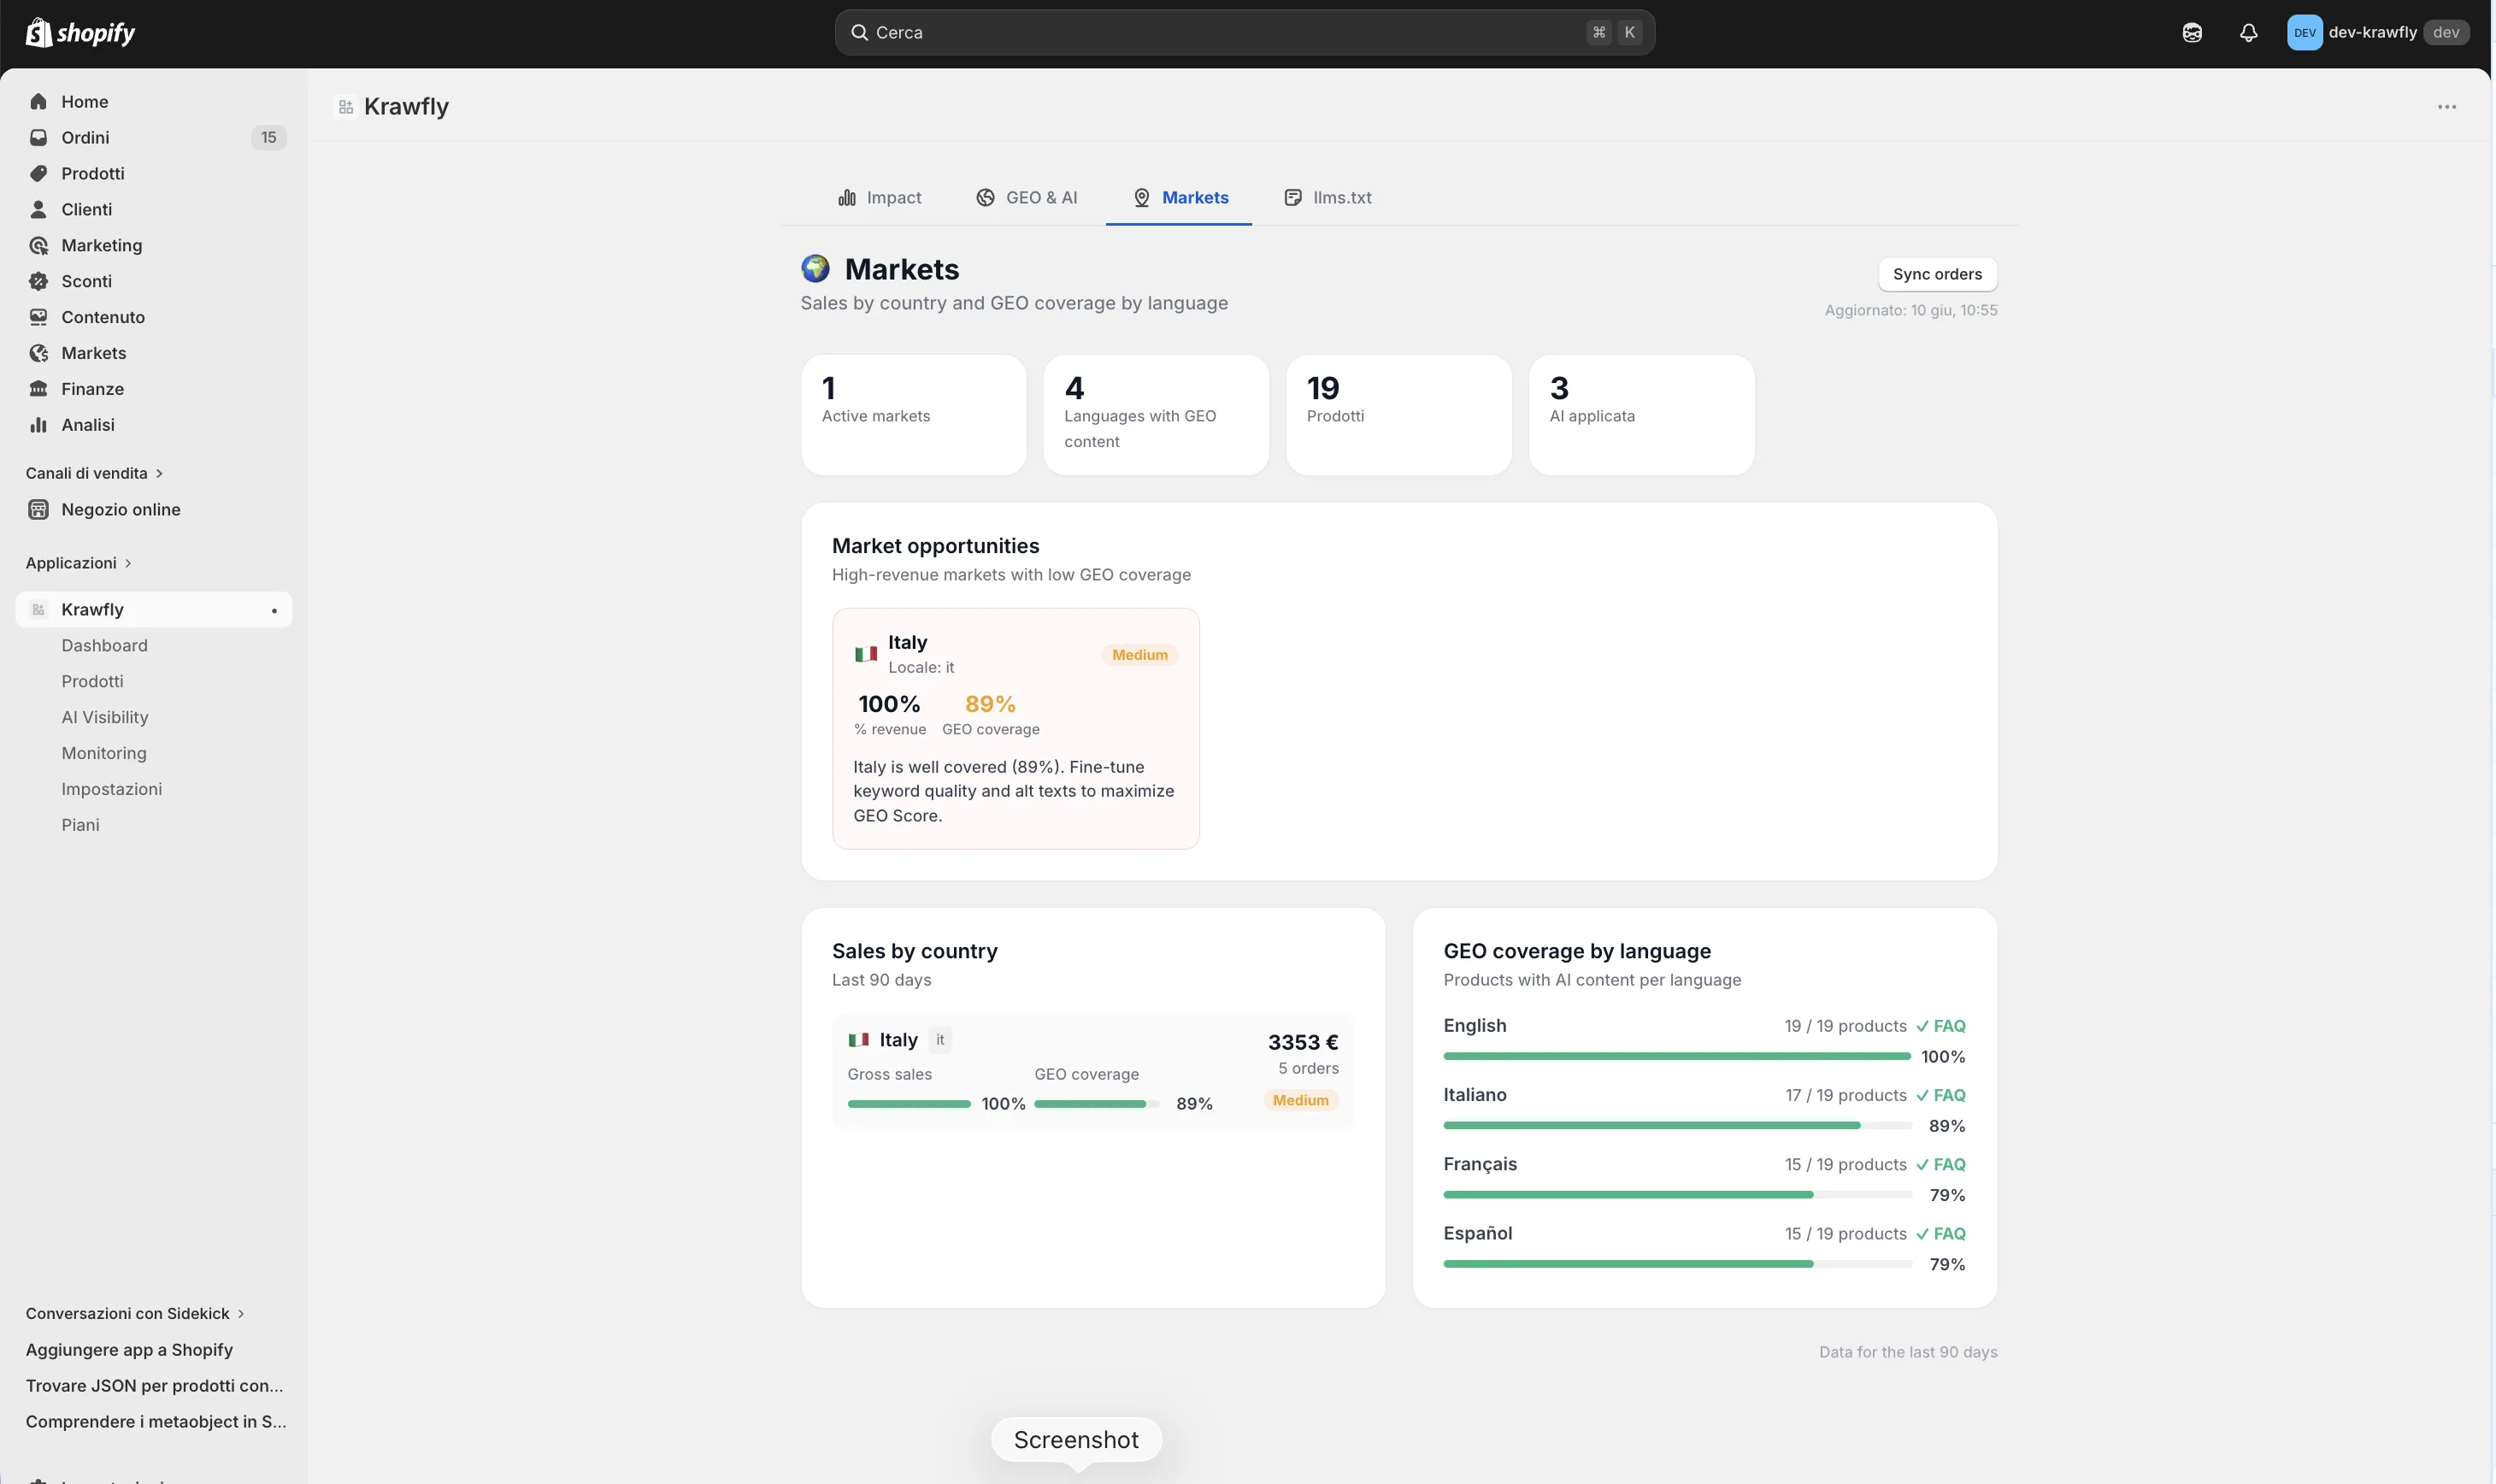Click the Sconti discount icon
The image size is (2496, 1484).
tap(38, 281)
